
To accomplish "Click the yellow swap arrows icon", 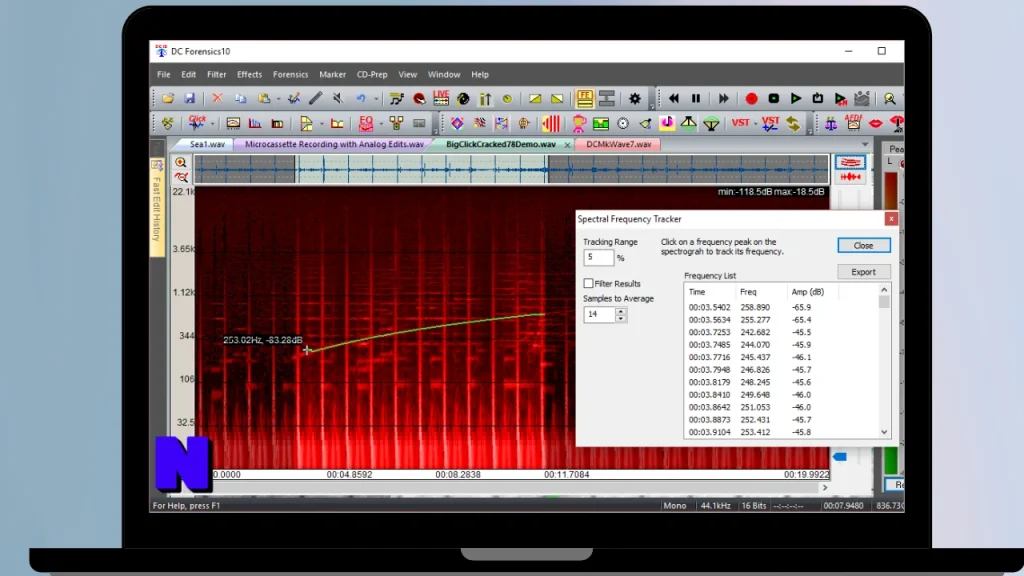I will point(793,123).
